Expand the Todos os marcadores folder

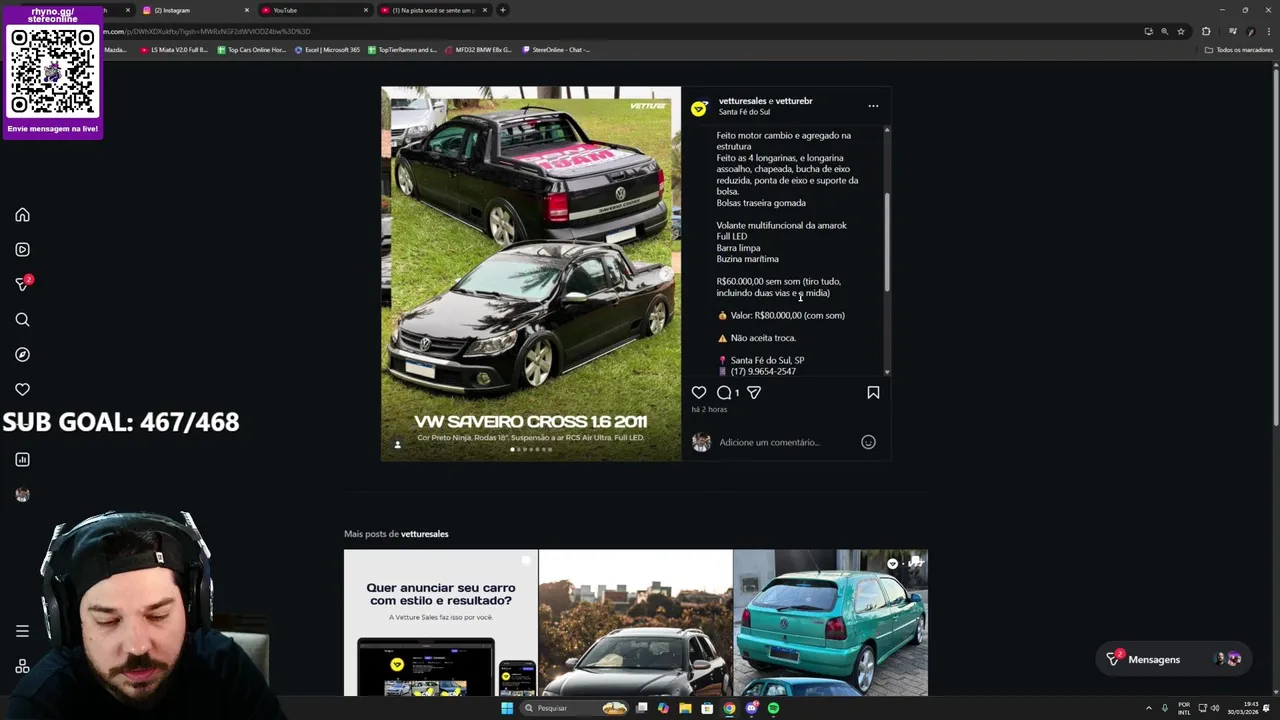[x=1238, y=50]
